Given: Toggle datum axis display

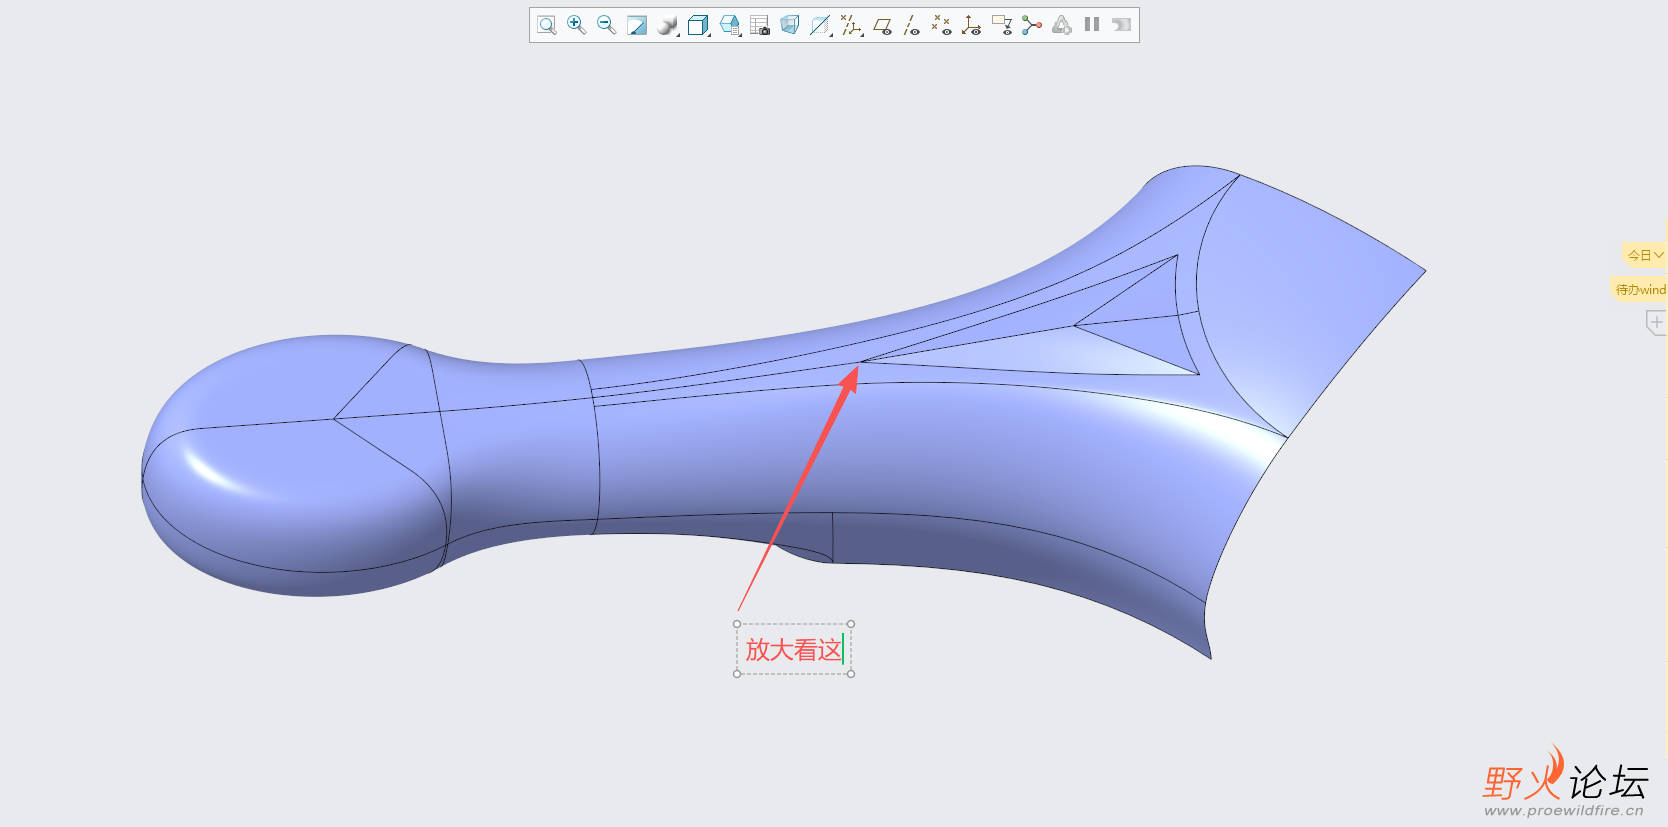Looking at the screenshot, I should coord(911,25).
